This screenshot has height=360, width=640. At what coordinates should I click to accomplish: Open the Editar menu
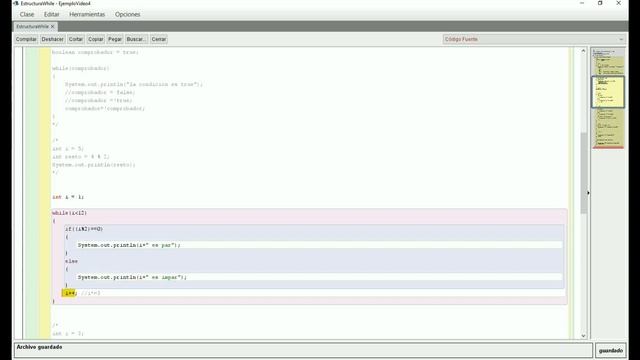[51, 14]
